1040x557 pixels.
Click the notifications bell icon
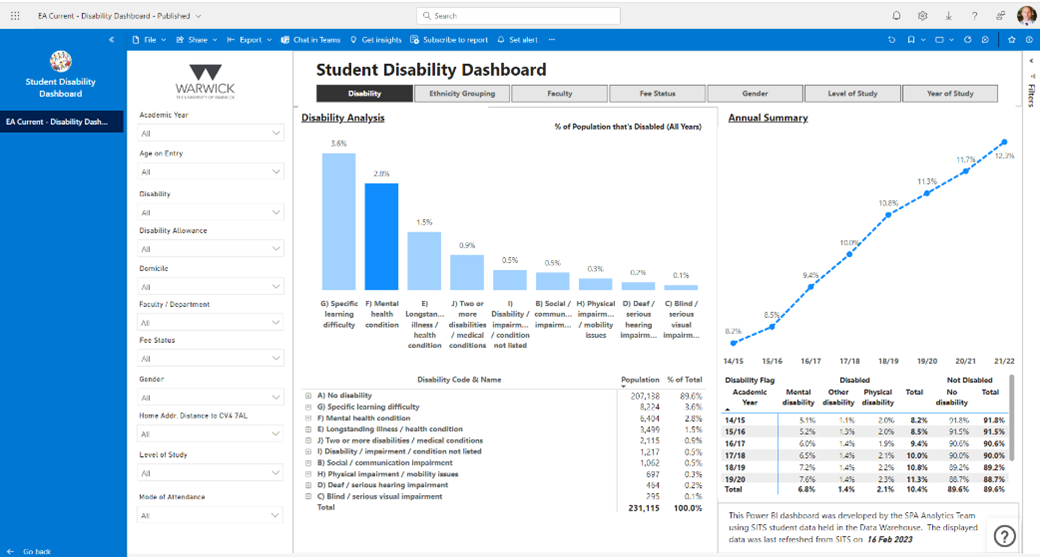tap(896, 16)
